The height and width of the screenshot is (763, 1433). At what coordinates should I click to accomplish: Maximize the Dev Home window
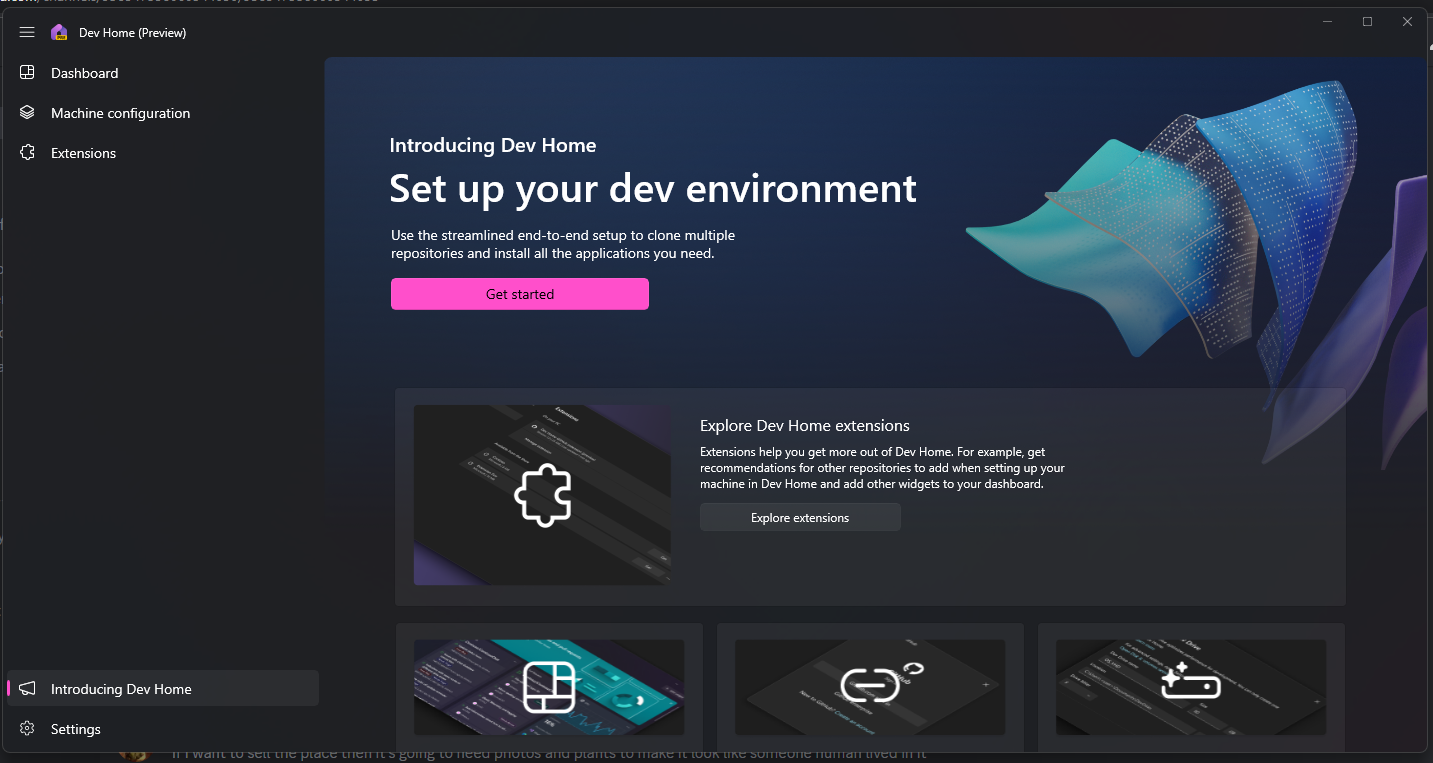(1367, 22)
